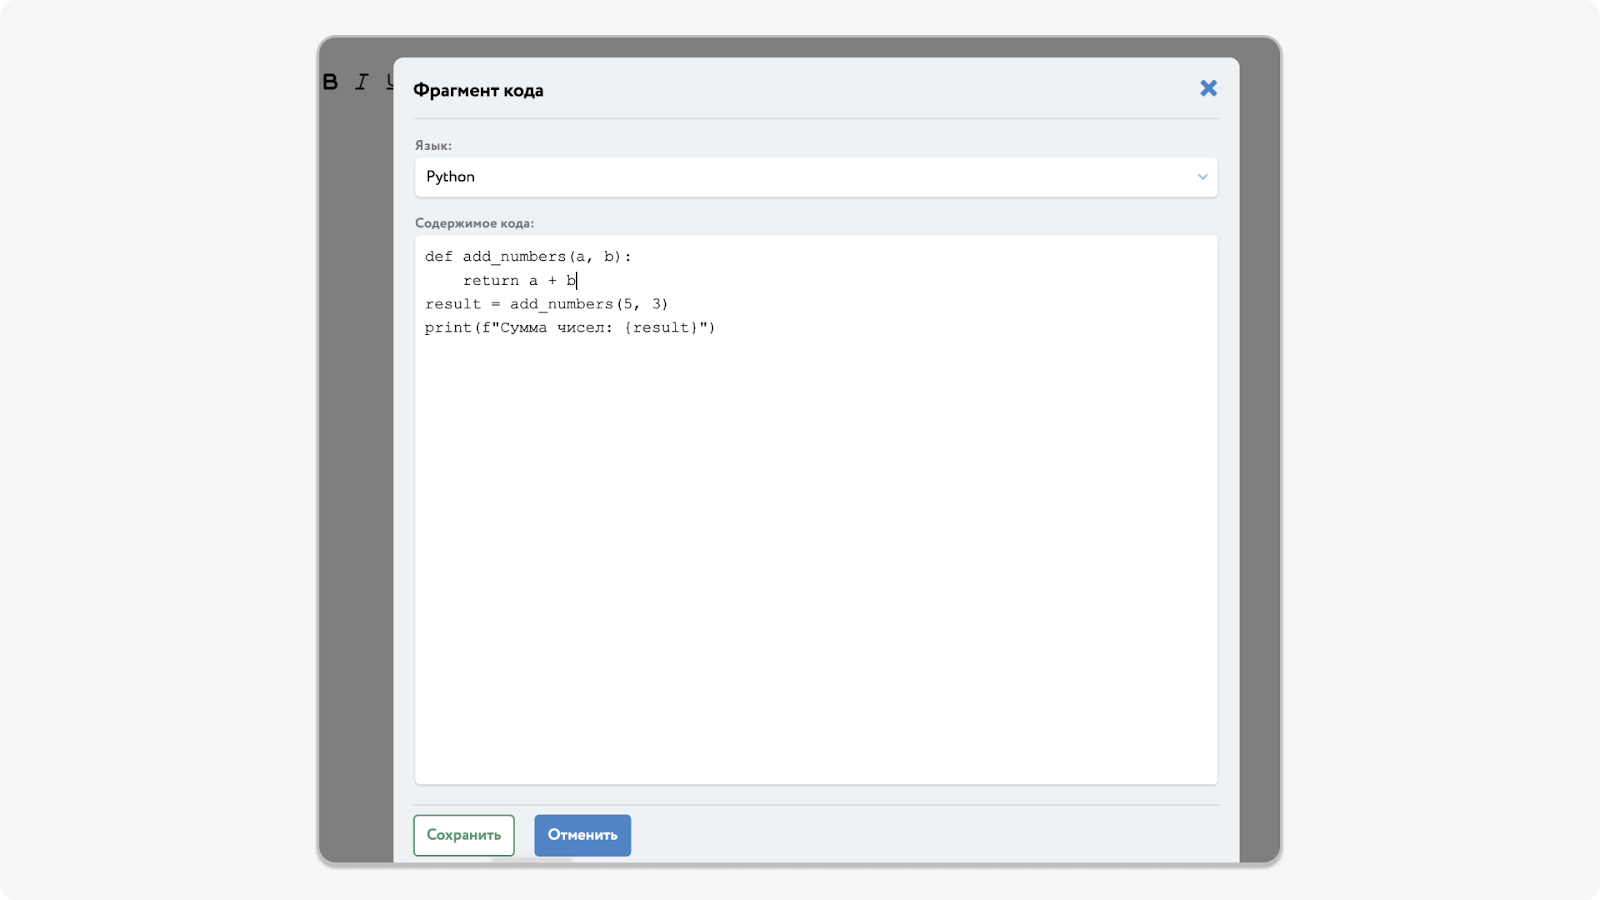Image resolution: width=1600 pixels, height=900 pixels.
Task: Click the dropdown chevron arrow next to Python
Action: pyautogui.click(x=1202, y=177)
